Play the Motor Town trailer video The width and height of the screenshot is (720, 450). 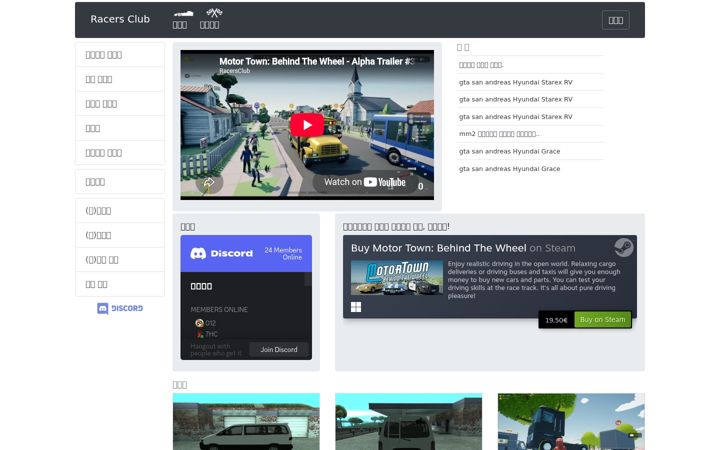pyautogui.click(x=306, y=125)
